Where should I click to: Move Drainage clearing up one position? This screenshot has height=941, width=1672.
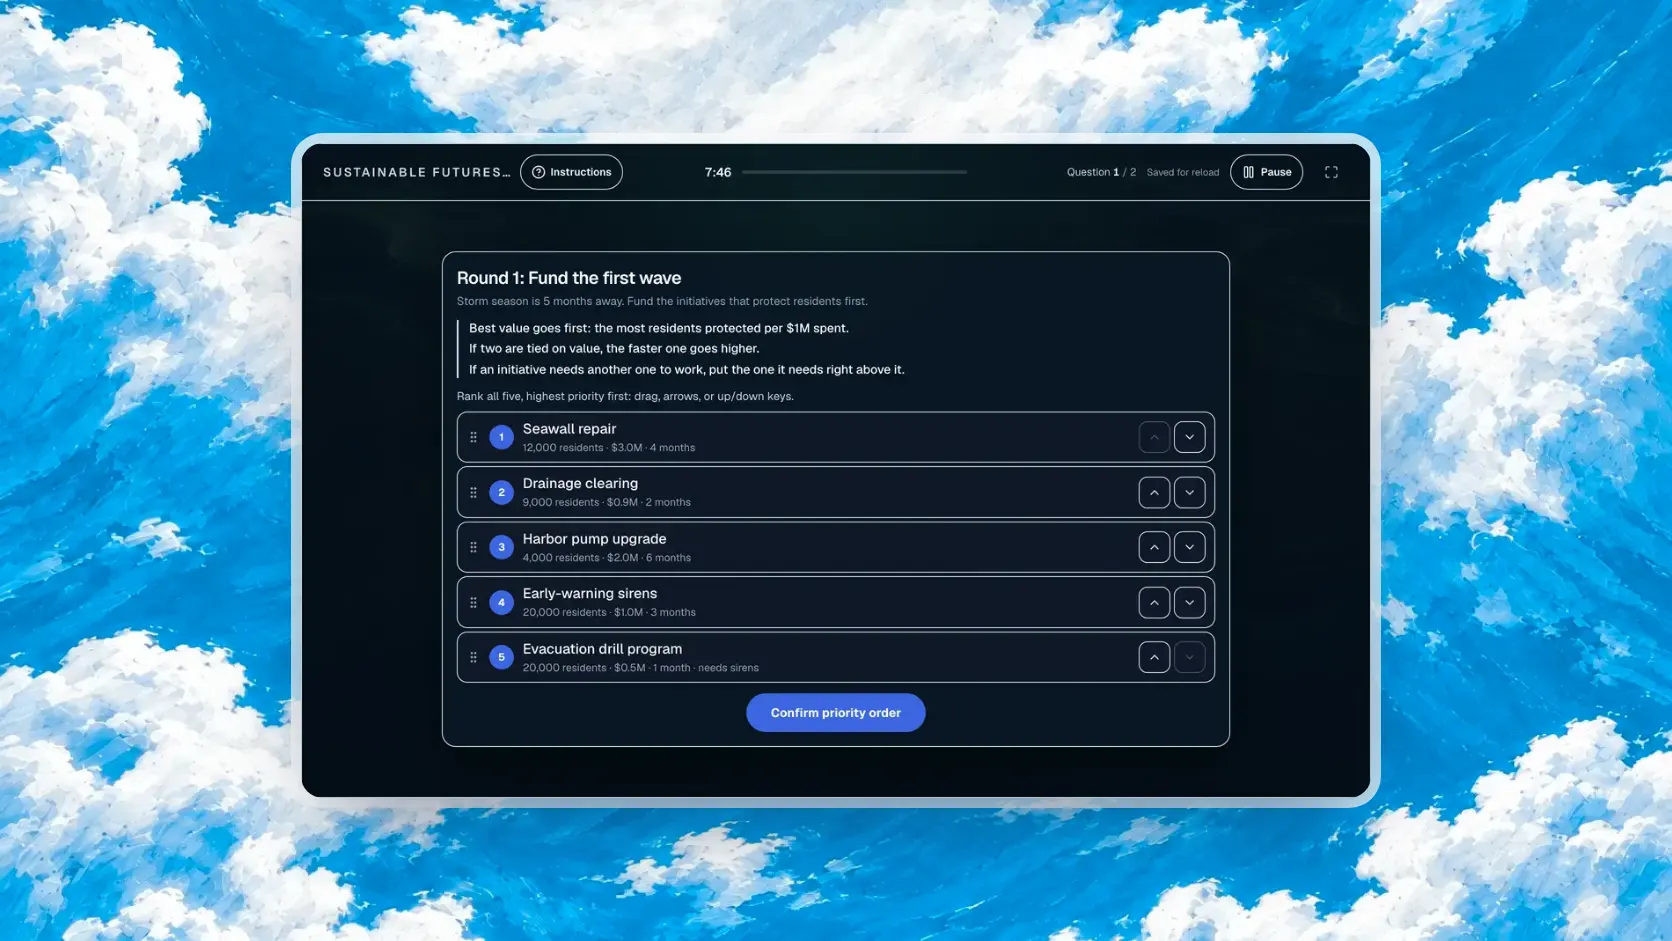[1154, 492]
